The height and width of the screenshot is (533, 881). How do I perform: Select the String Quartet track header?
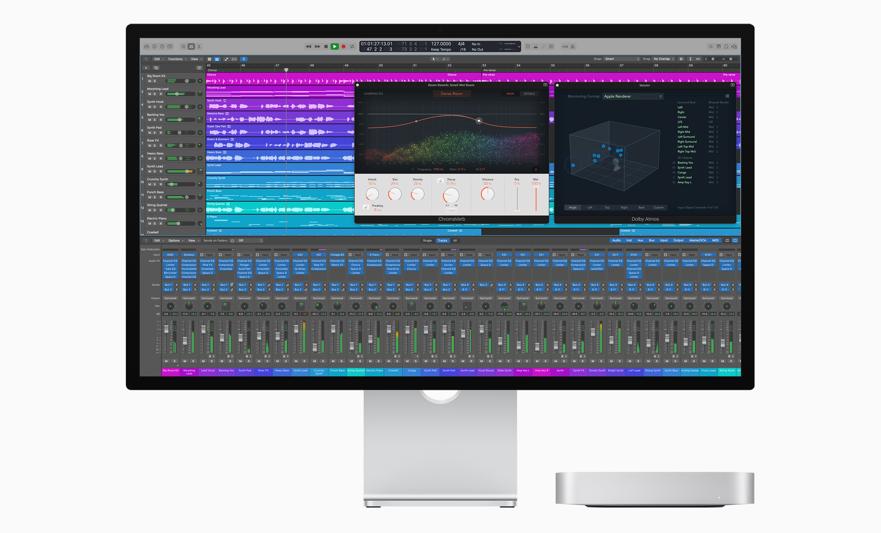[x=171, y=208]
